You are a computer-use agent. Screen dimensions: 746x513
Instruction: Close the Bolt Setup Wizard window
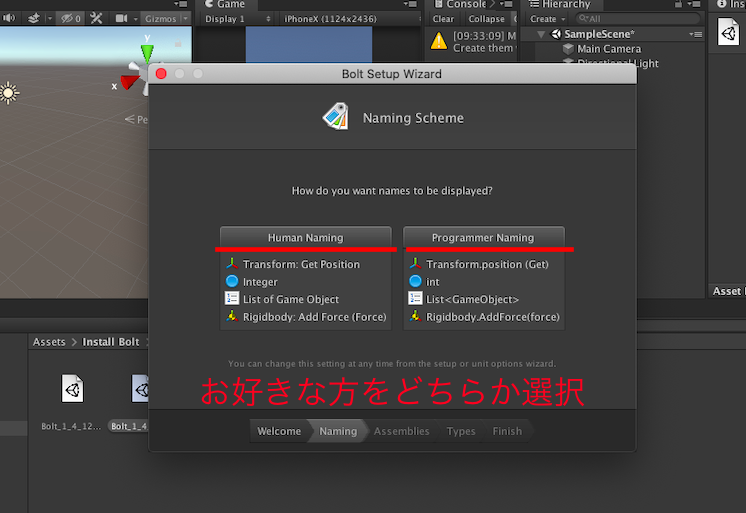pos(161,74)
